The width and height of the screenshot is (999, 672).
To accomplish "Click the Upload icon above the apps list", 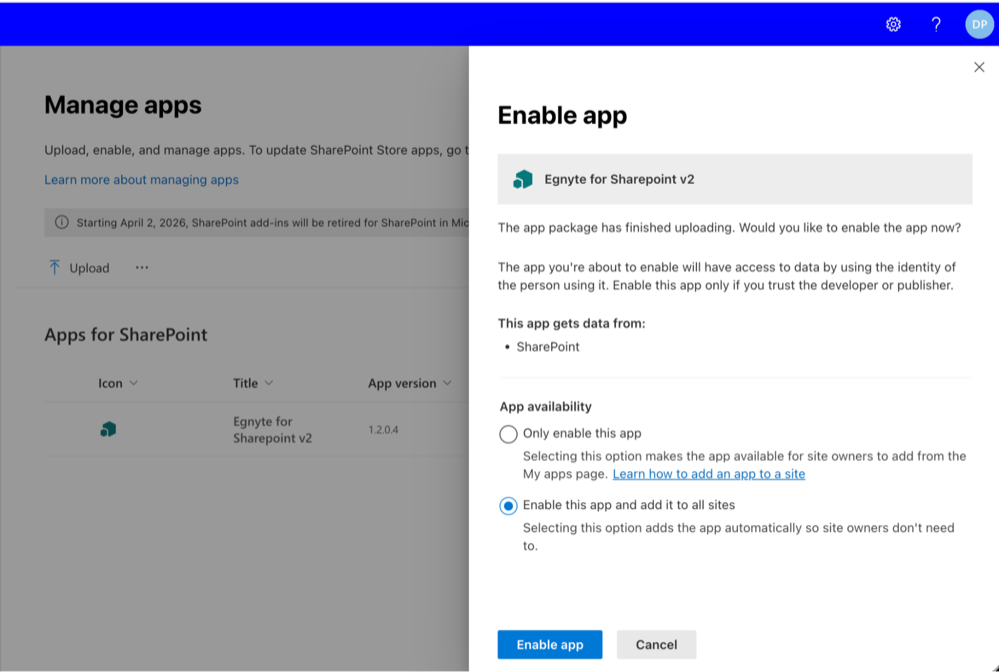I will [56, 267].
